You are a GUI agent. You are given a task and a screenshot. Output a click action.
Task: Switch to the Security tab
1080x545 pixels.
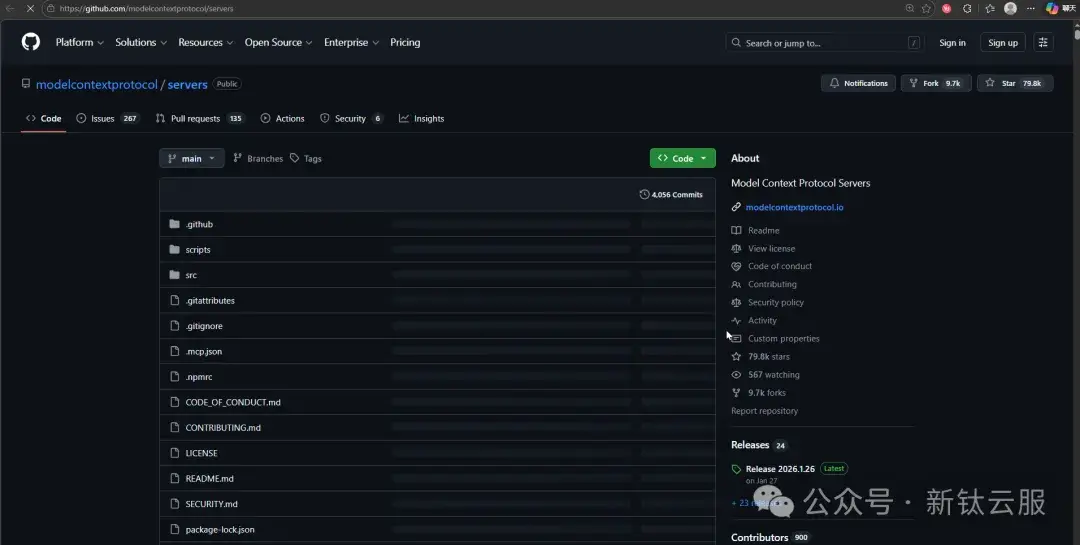coord(351,119)
